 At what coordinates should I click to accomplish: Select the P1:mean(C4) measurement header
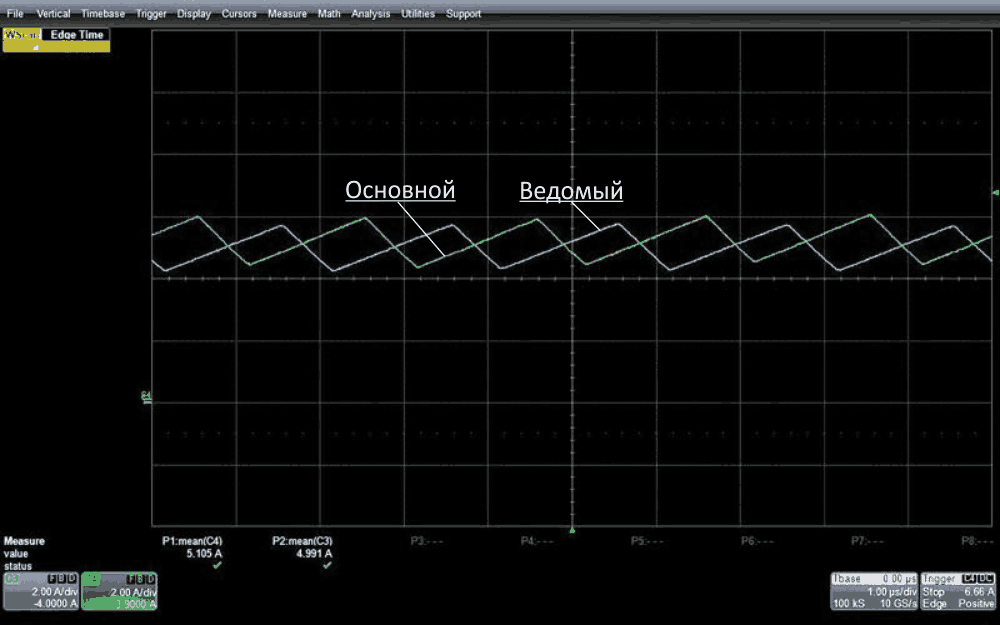(192, 541)
